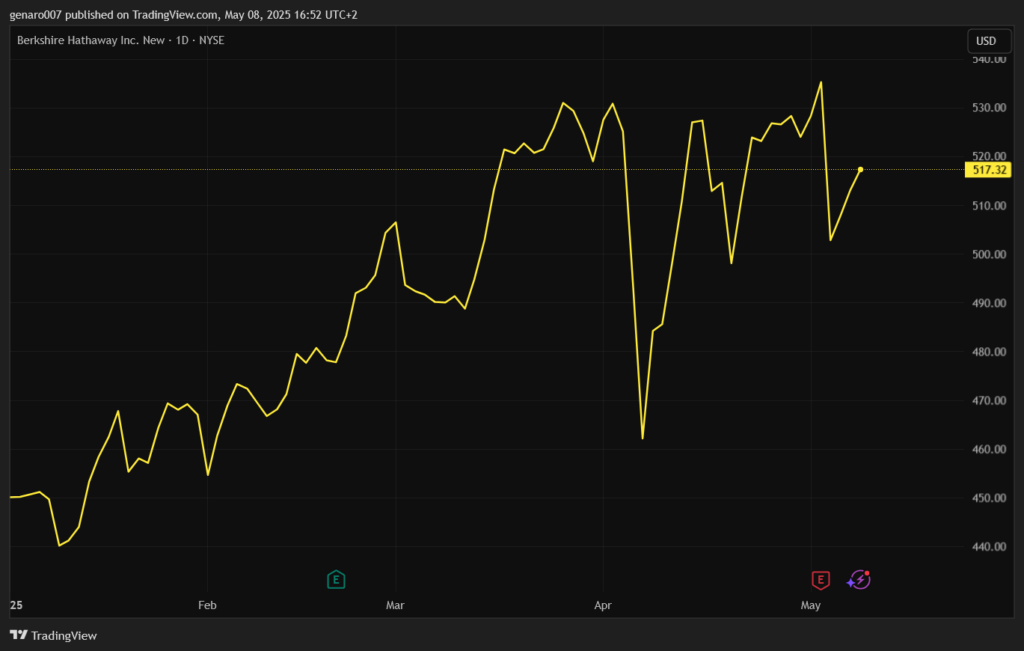Click the green earnings E marker
This screenshot has height=651, width=1024.
tap(337, 579)
